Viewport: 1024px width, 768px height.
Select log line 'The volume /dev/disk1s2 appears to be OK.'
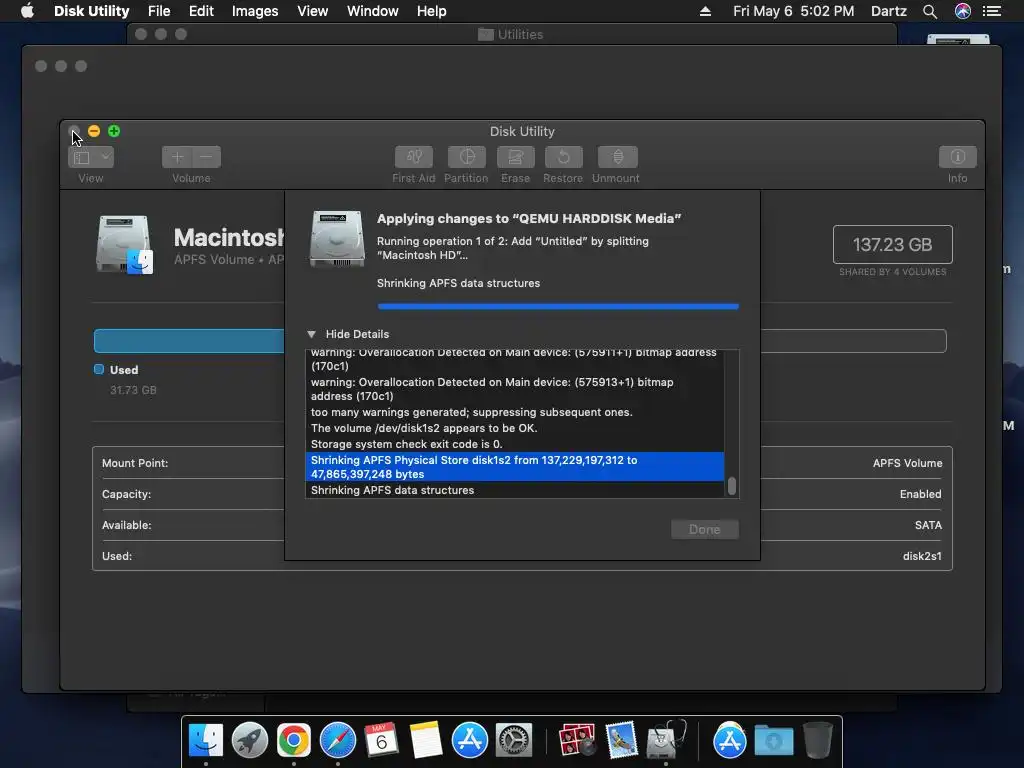pos(424,428)
